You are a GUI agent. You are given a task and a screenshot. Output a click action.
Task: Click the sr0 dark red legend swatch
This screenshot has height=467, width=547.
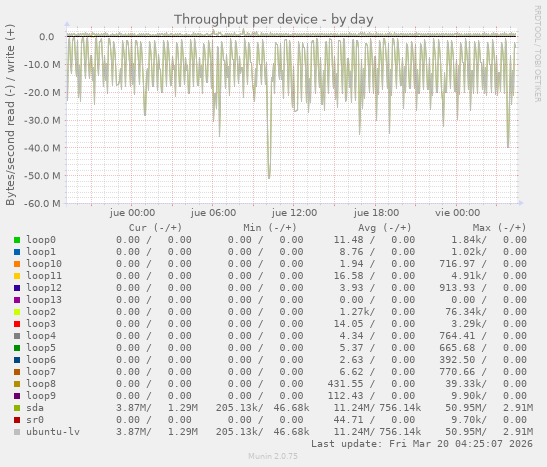[17, 420]
